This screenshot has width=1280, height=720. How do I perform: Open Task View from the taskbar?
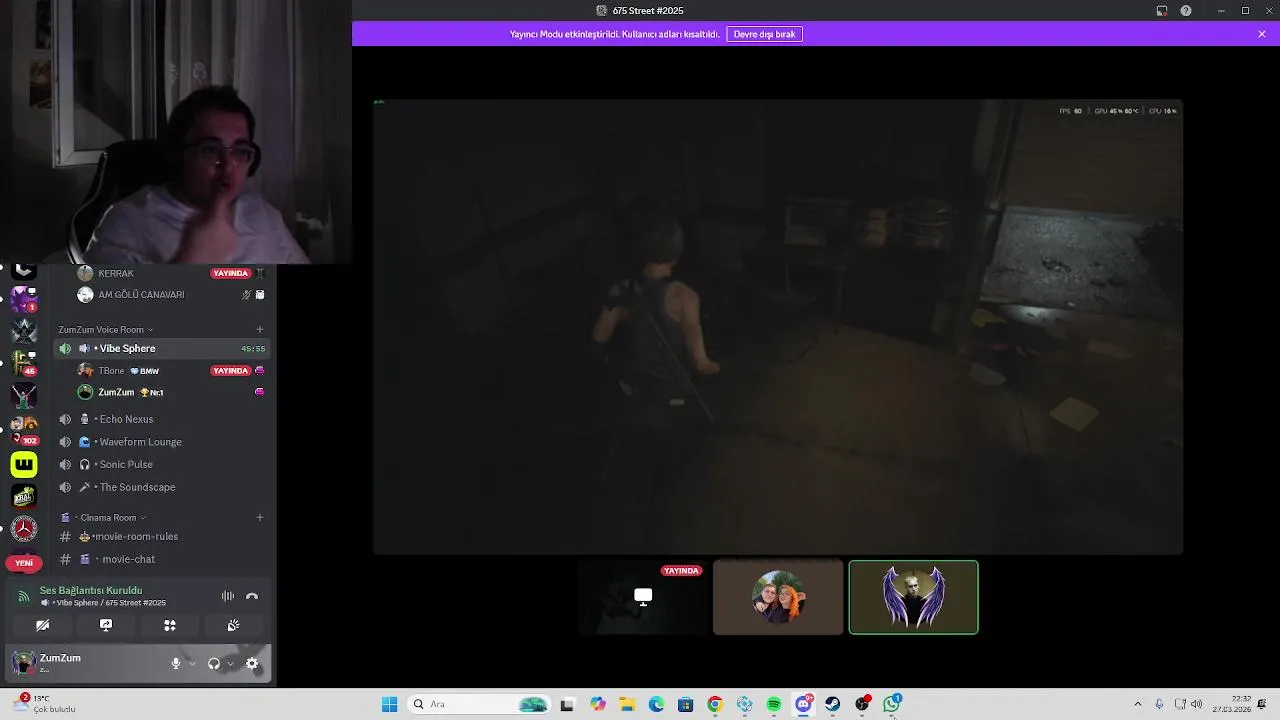567,704
